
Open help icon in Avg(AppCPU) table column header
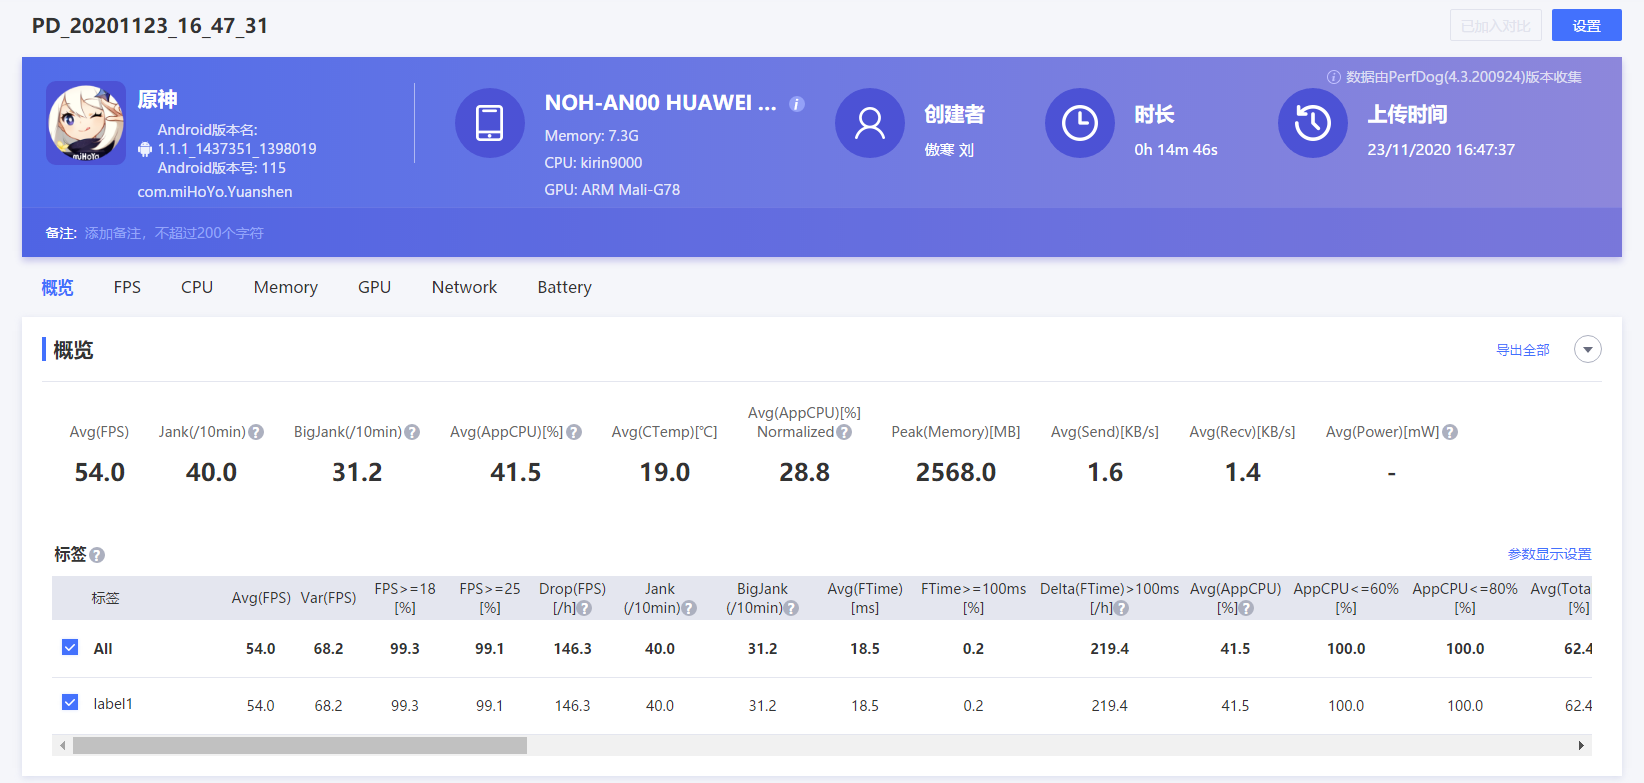point(1246,608)
